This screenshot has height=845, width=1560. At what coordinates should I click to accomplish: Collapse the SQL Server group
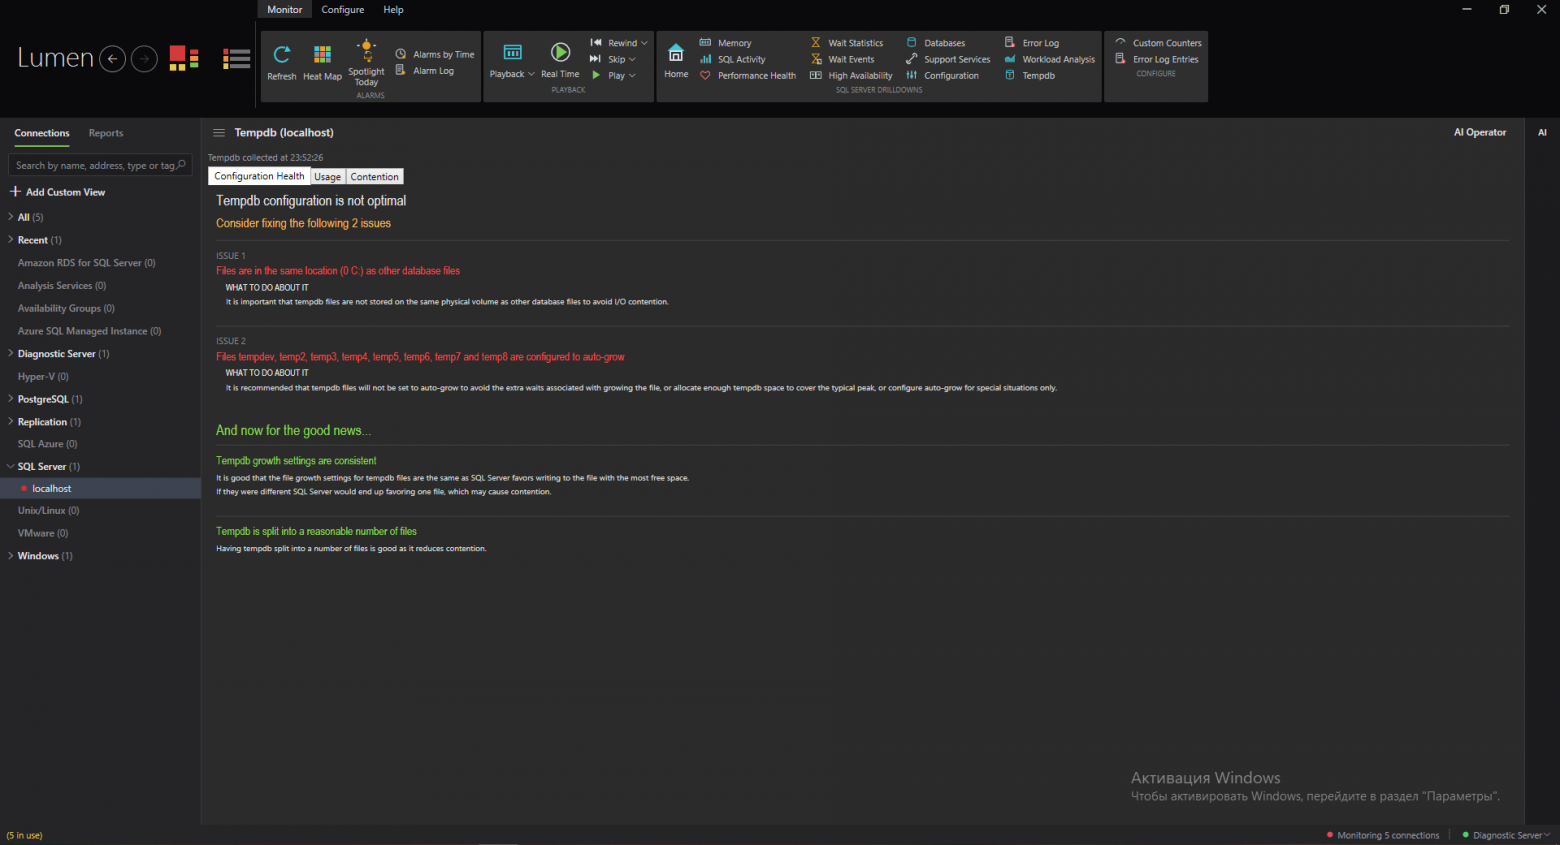[x=10, y=467]
